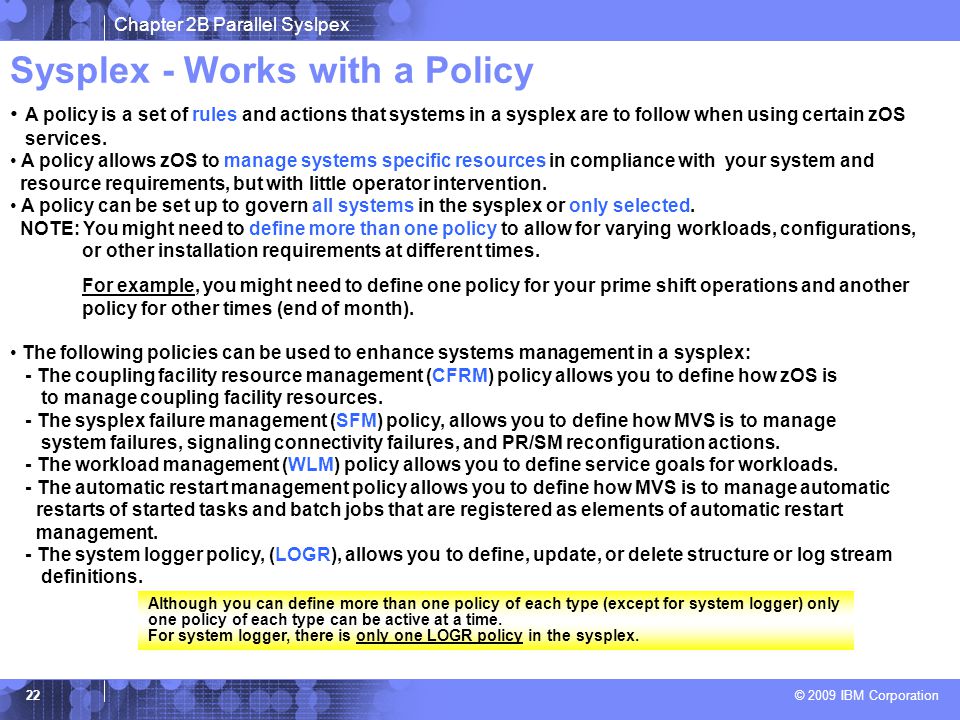The width and height of the screenshot is (960, 720).
Task: Click the blue acronym 'LOGR' in parentheses
Action: pos(302,555)
